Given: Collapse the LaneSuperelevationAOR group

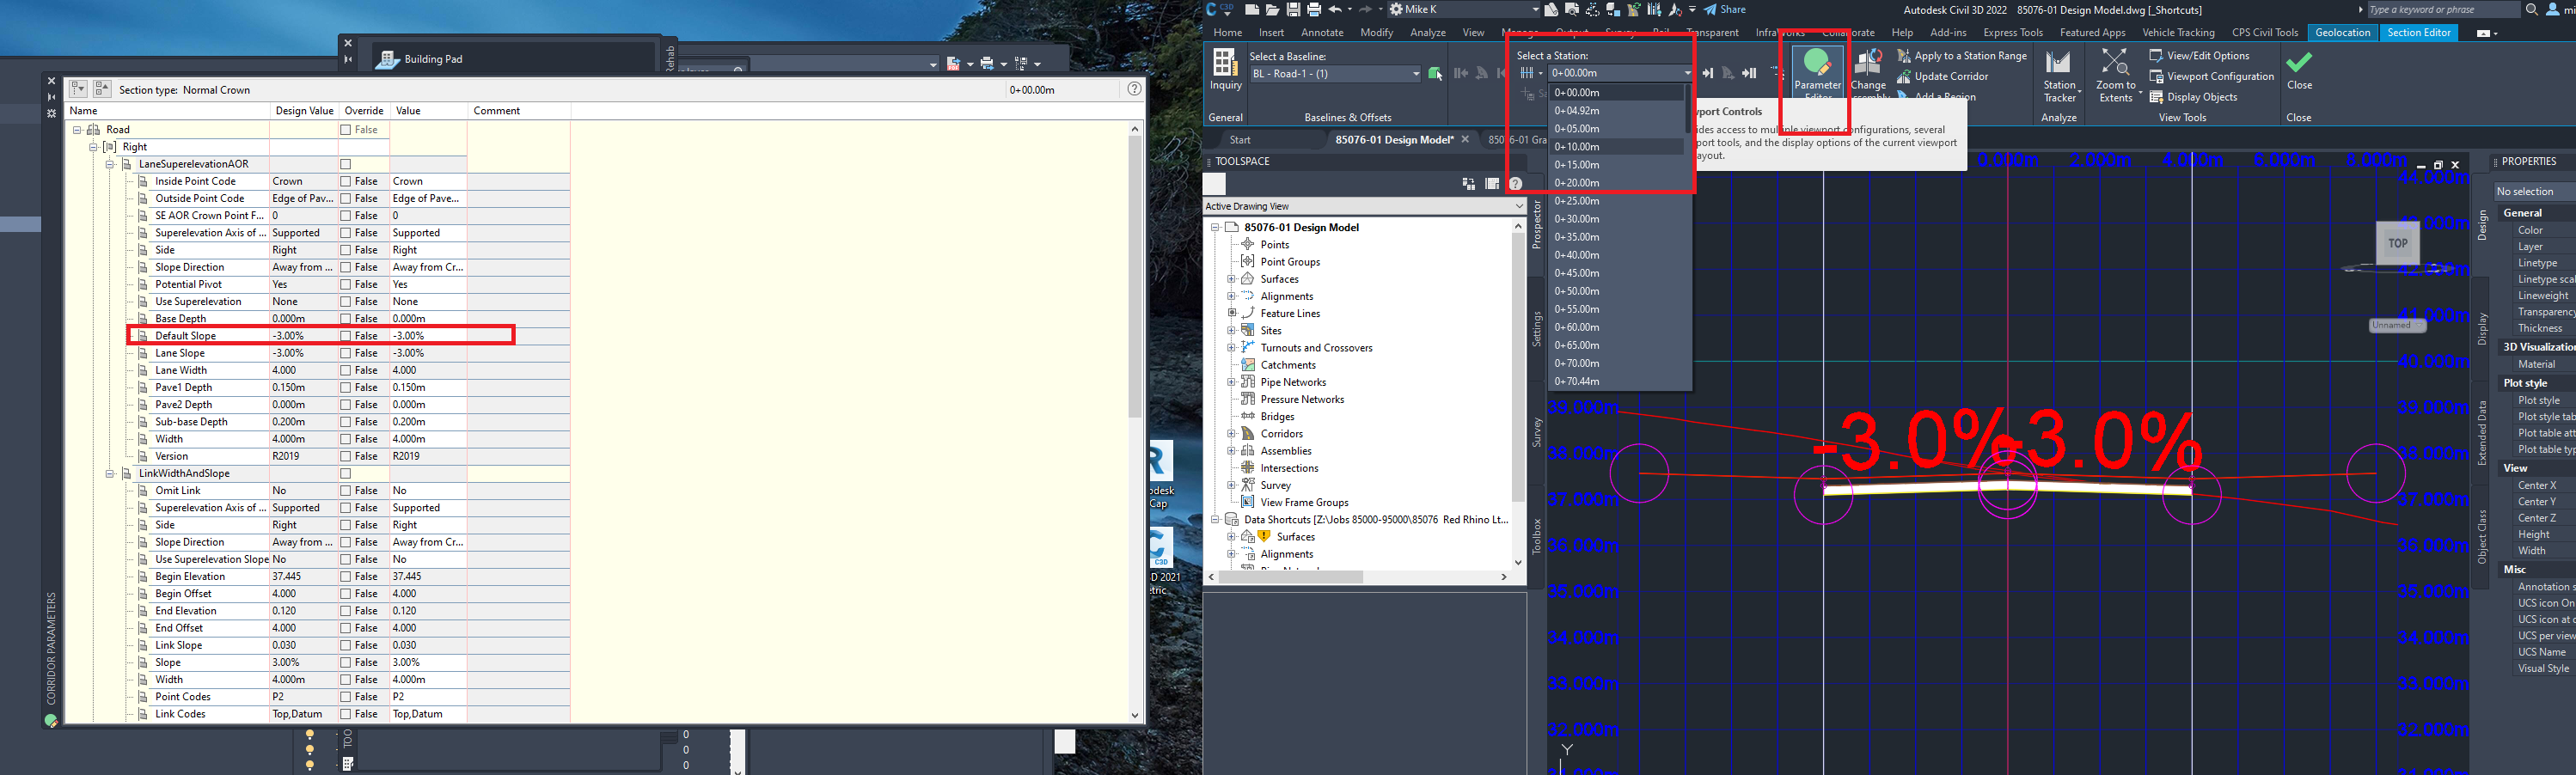Looking at the screenshot, I should coord(111,163).
